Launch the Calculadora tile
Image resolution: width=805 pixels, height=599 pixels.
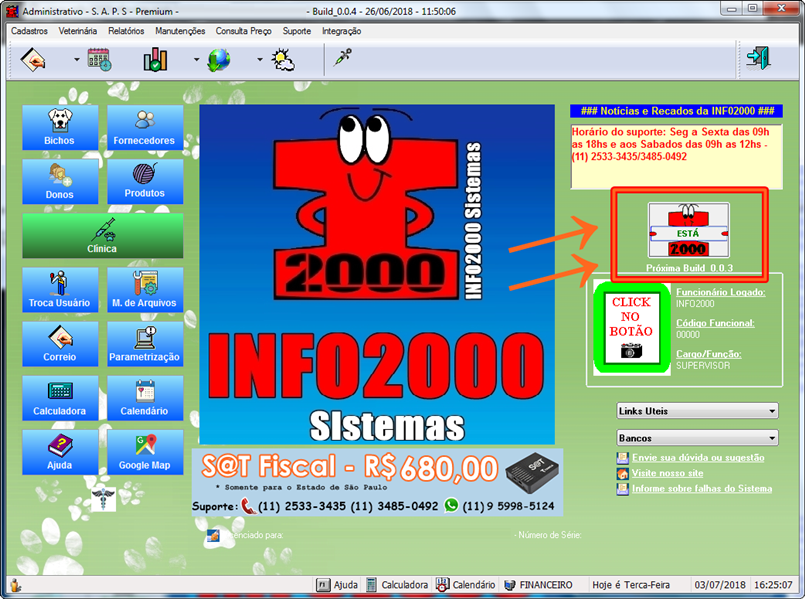(x=60, y=398)
